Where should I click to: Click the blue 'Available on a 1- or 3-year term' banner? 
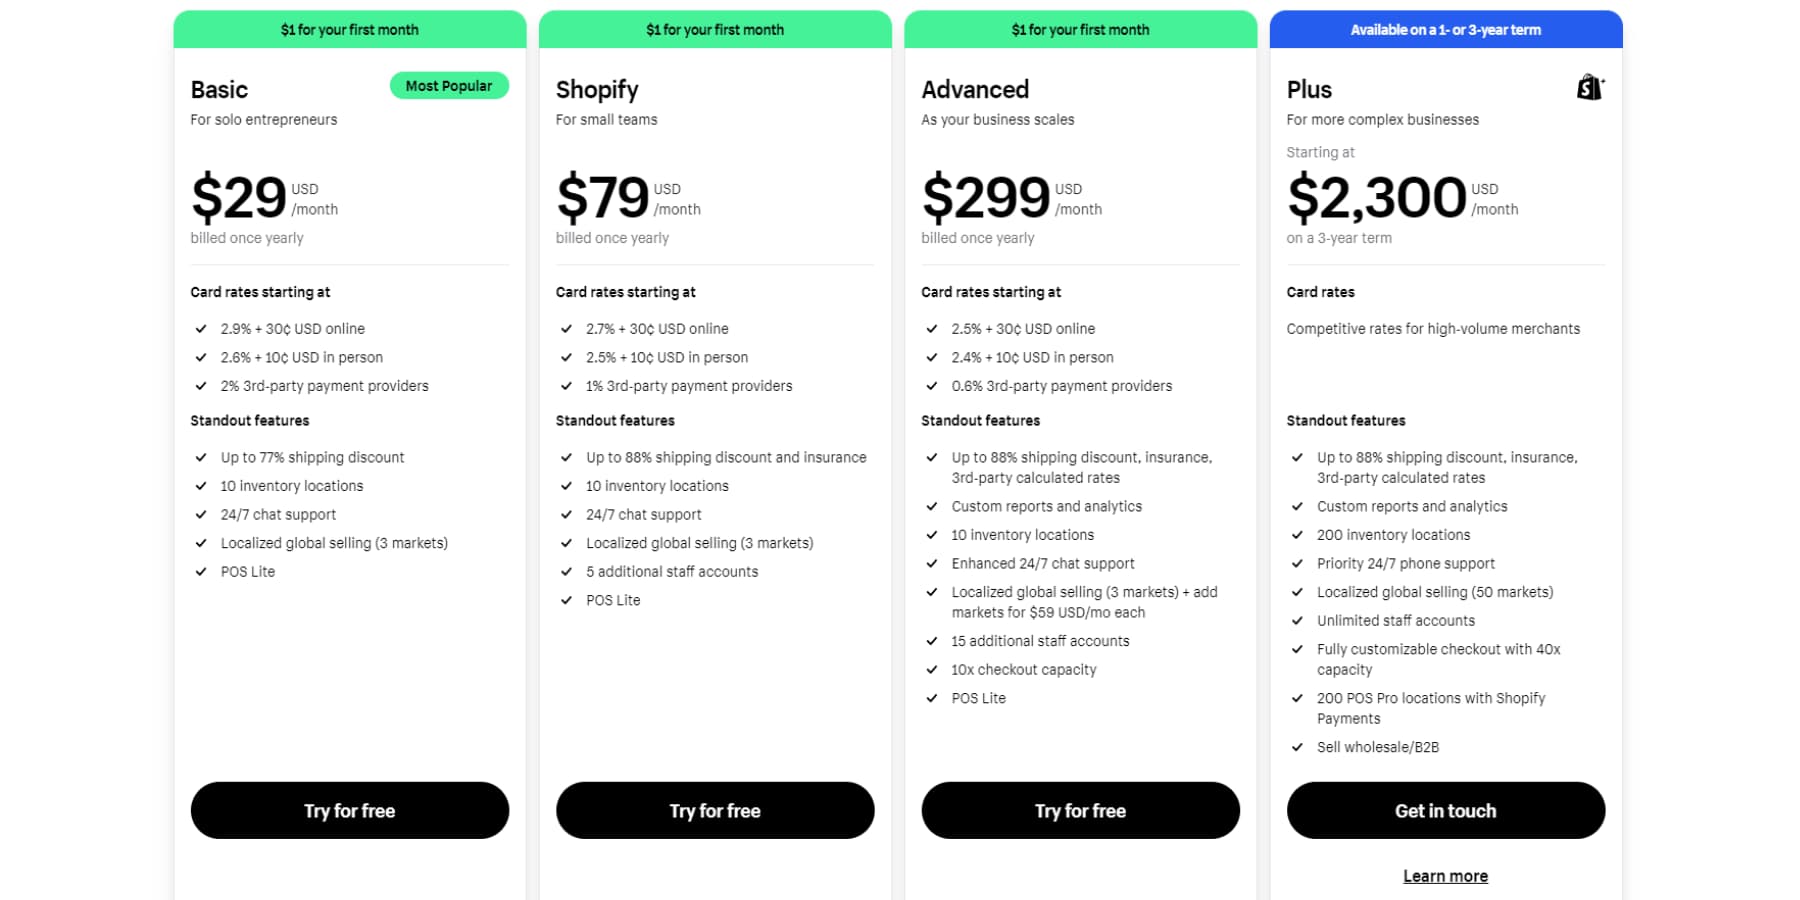coord(1445,29)
